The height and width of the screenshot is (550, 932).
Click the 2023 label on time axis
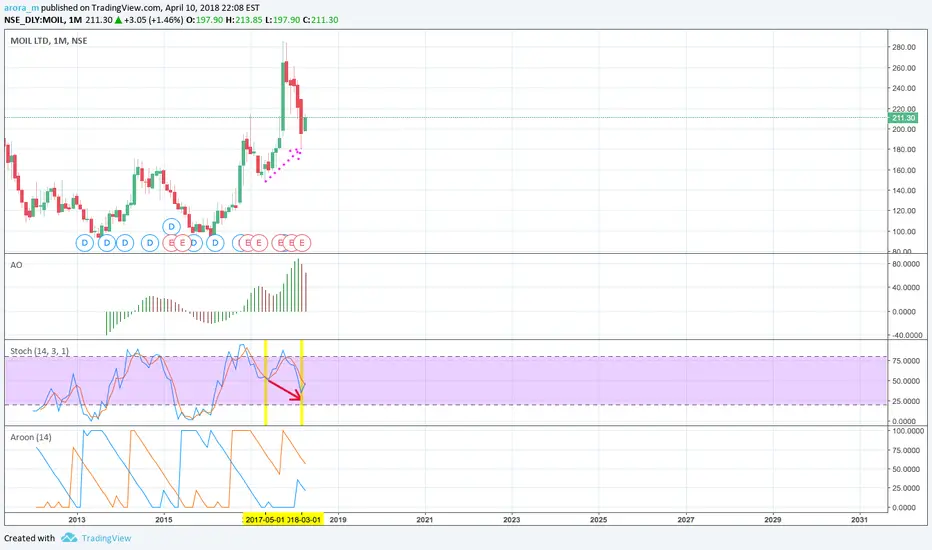511,520
